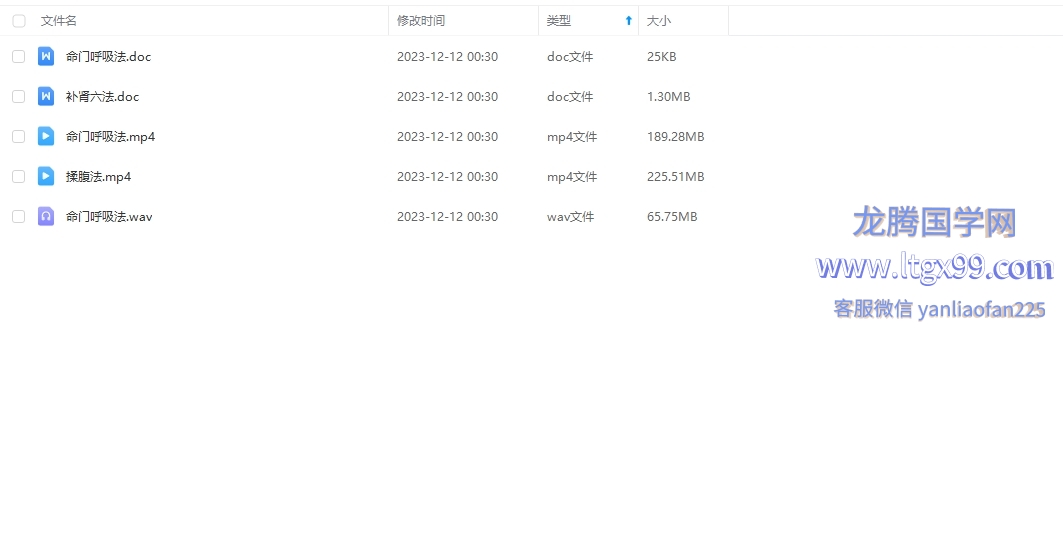Click modified date of 补肾六法.doc
This screenshot has height=534, width=1063.
447,96
